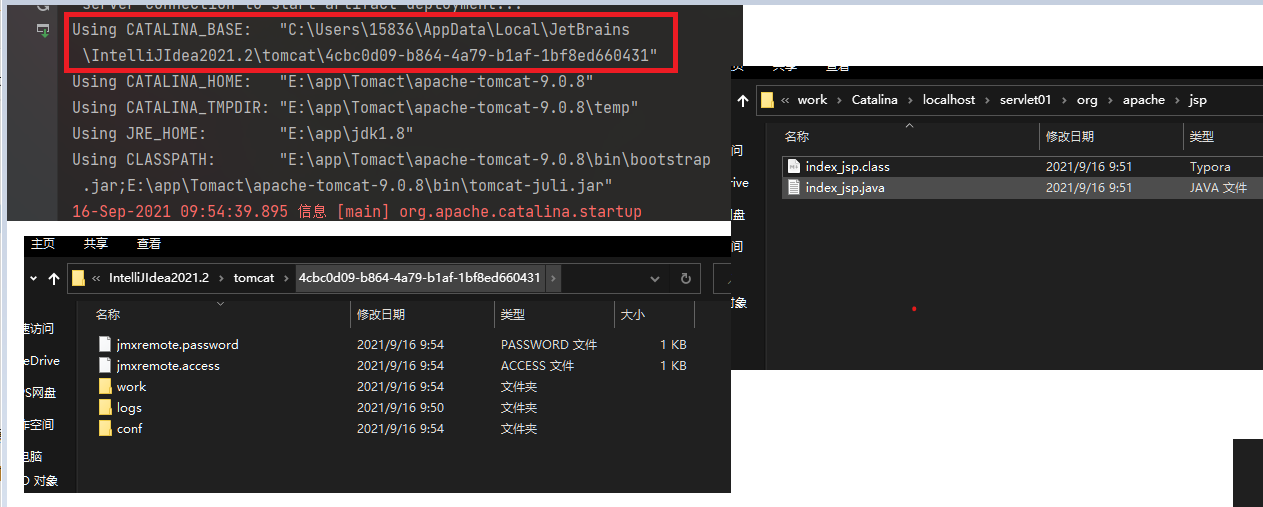This screenshot has height=507, width=1263.
Task: Go to tomcat breadcrumb
Action: 254,278
